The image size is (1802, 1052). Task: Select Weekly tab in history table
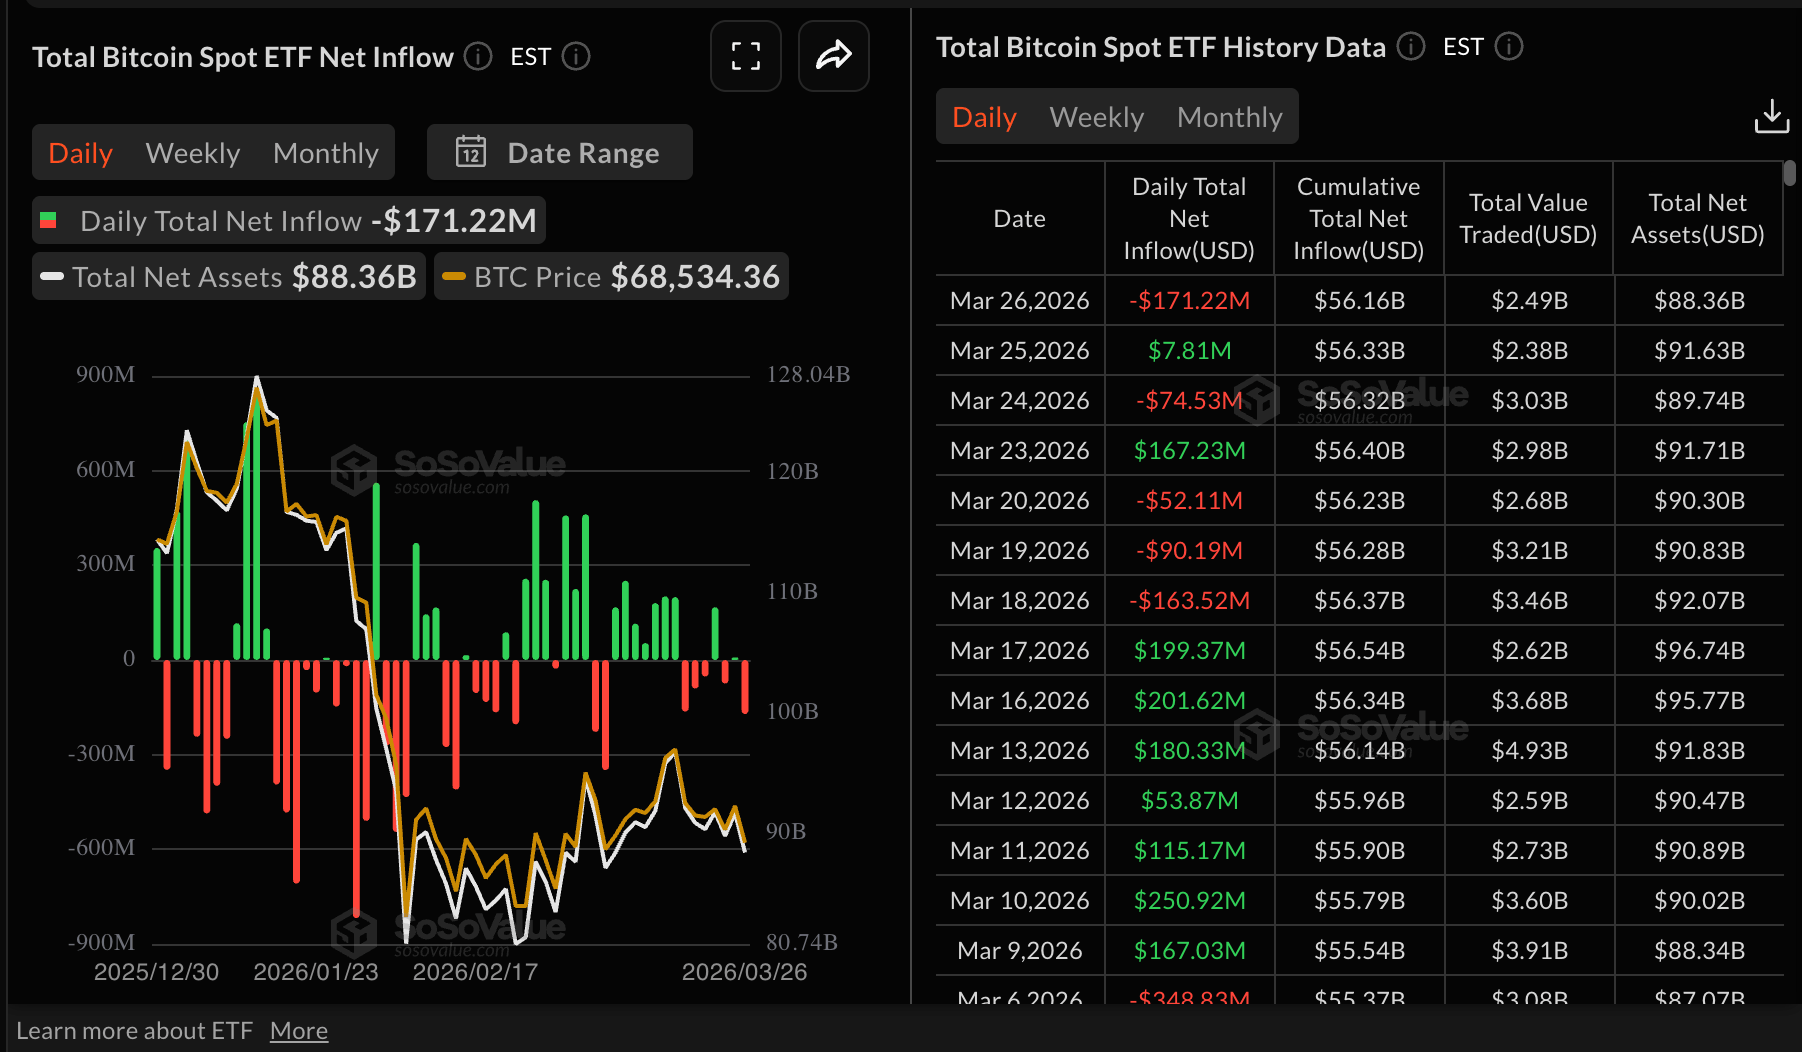pyautogui.click(x=1096, y=117)
